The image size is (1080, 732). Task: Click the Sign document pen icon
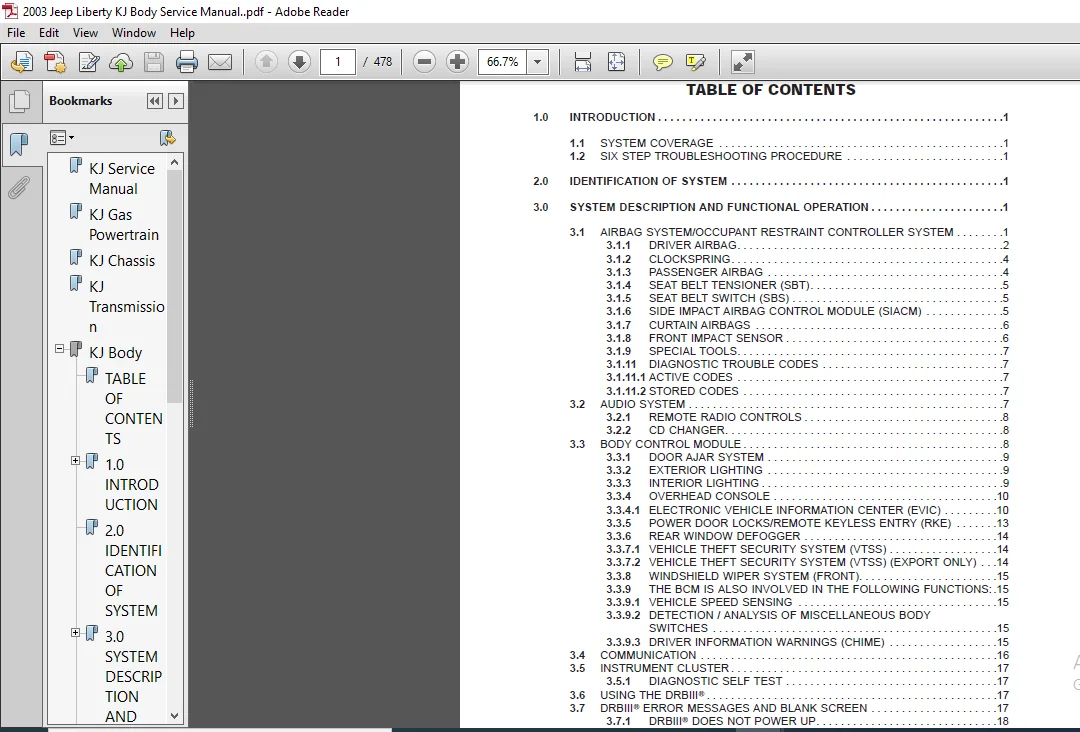(x=89, y=62)
